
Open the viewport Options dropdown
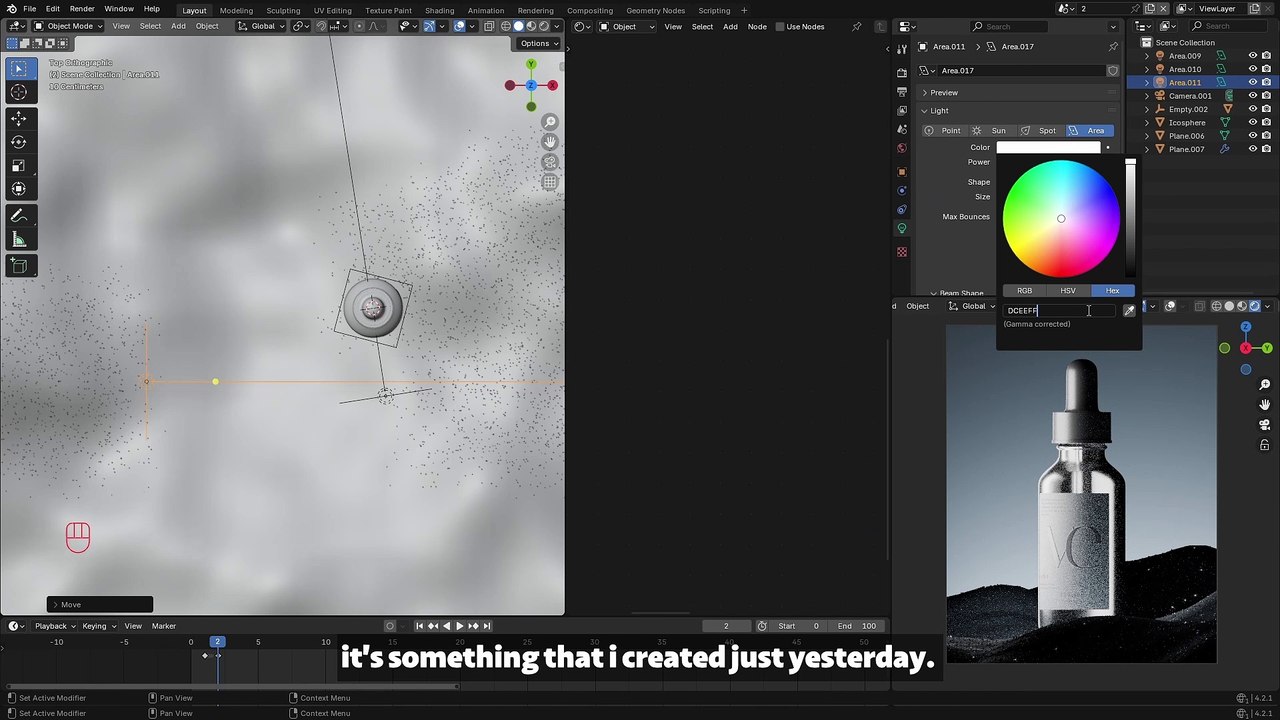click(539, 43)
